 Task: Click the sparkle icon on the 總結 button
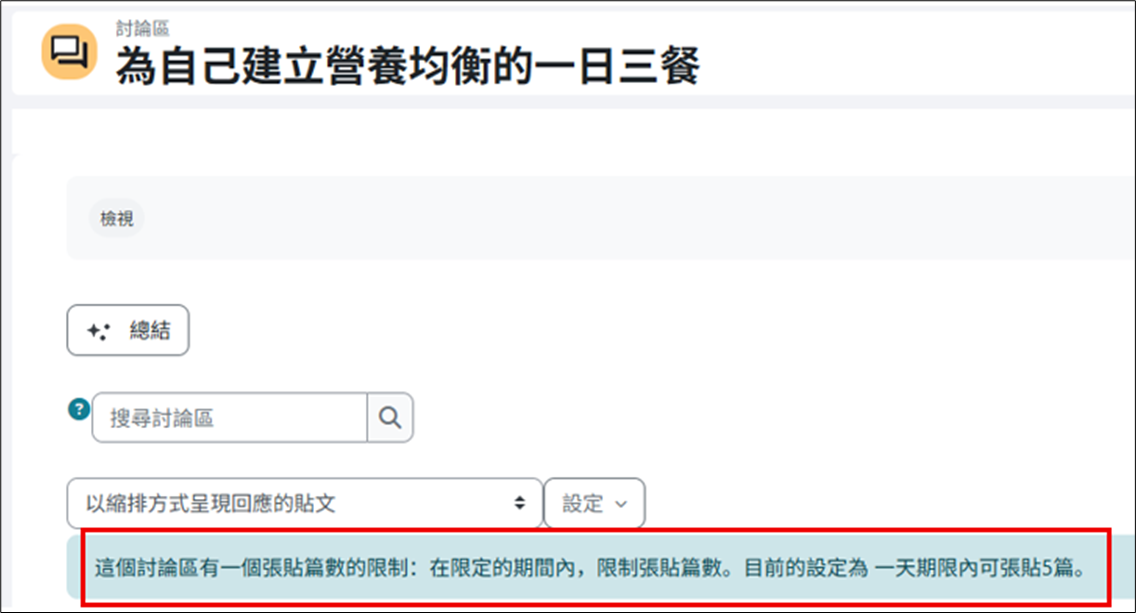pos(98,332)
